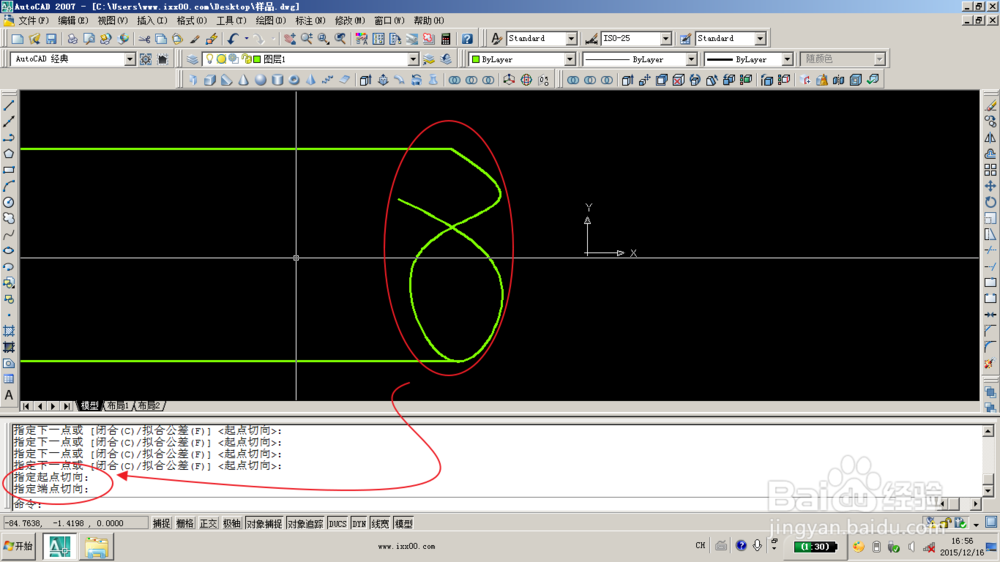Toggle DYN dynamic input
The height and width of the screenshot is (562, 1000).
click(x=359, y=524)
